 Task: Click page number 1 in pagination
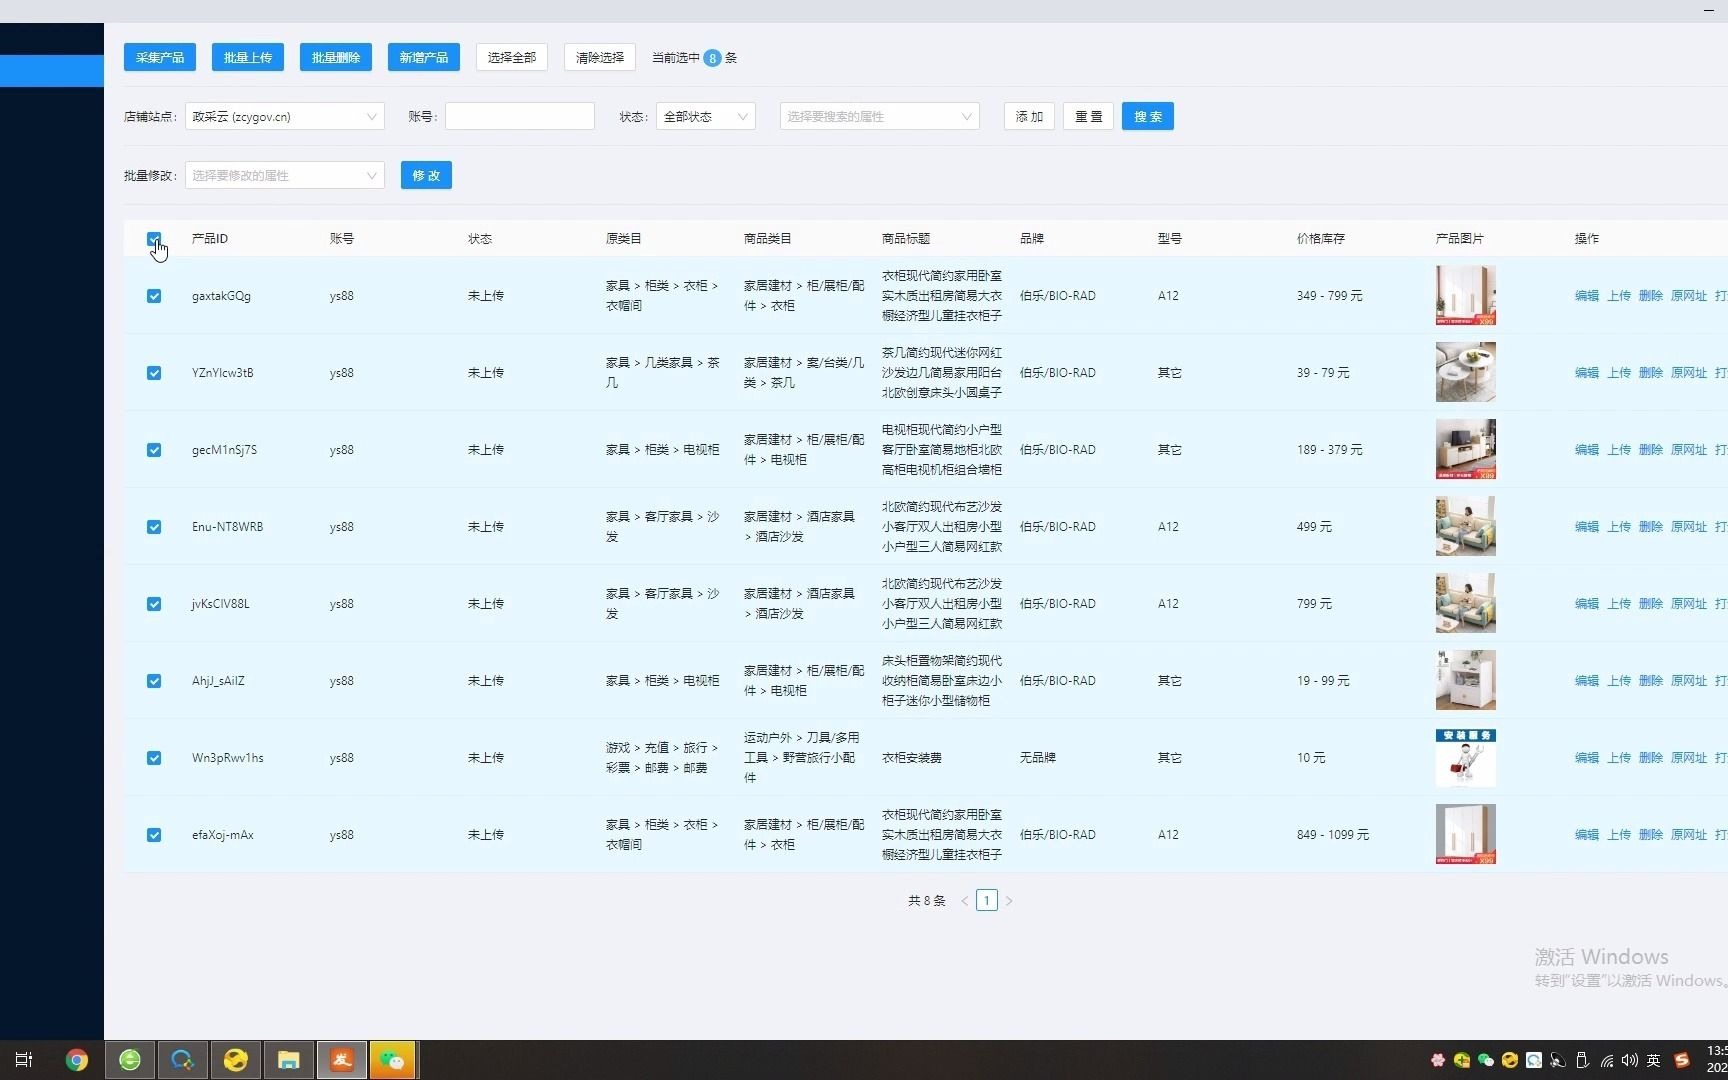click(x=987, y=901)
